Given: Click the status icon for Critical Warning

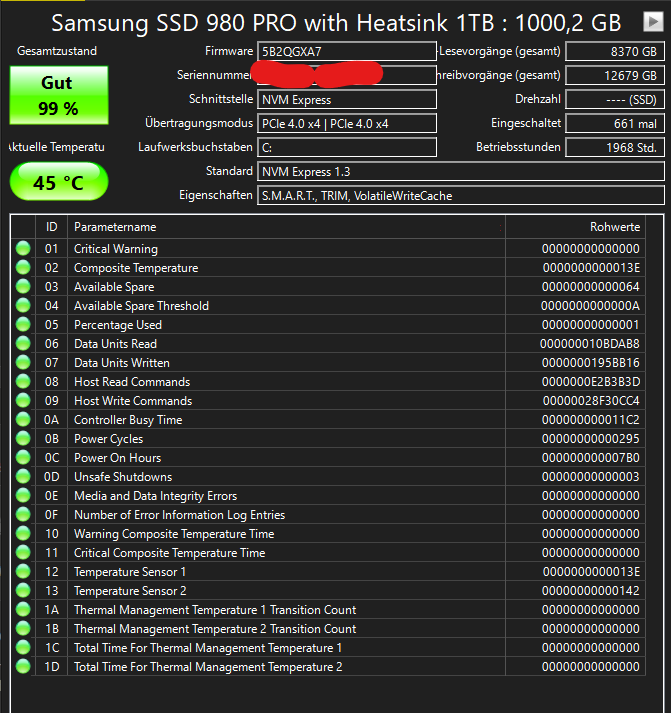Looking at the screenshot, I should point(23,248).
